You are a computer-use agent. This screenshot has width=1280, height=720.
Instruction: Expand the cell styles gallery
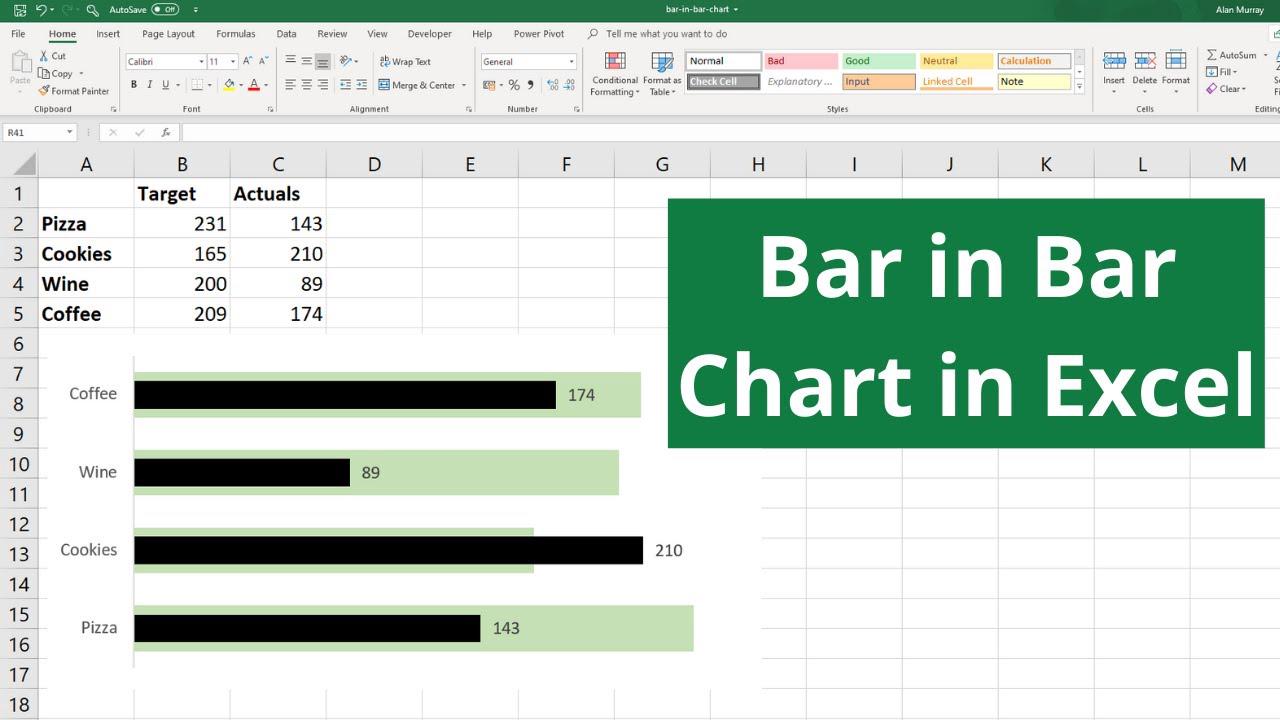[1079, 87]
